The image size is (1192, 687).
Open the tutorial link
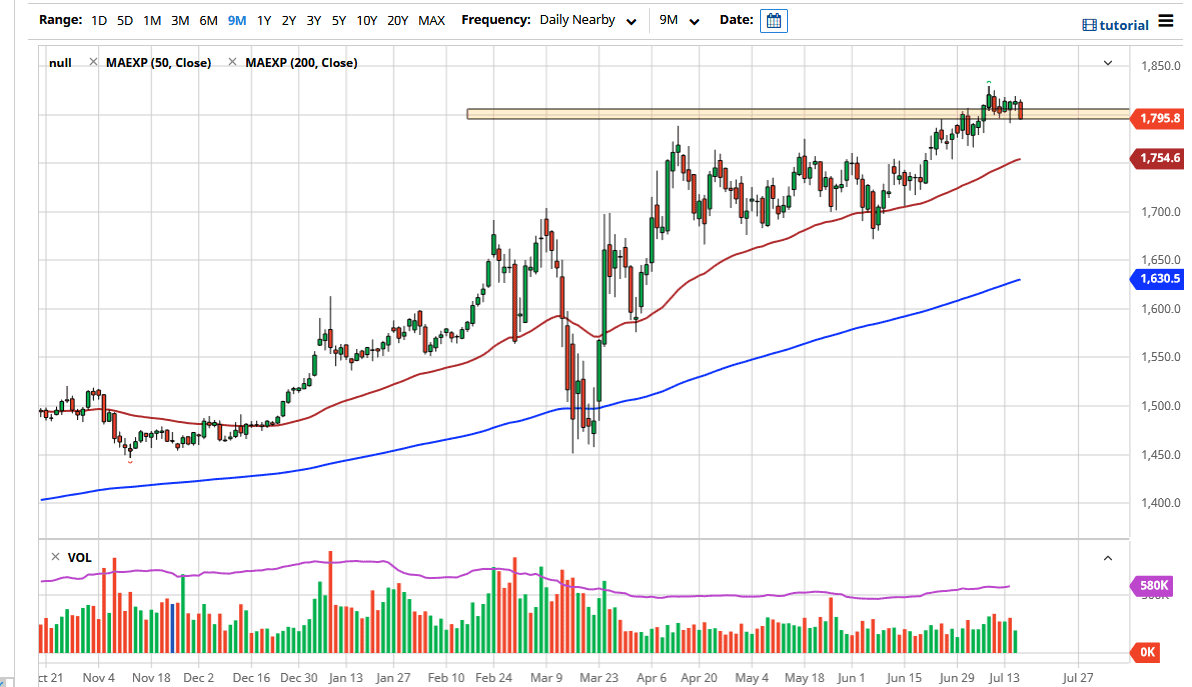pos(1124,25)
